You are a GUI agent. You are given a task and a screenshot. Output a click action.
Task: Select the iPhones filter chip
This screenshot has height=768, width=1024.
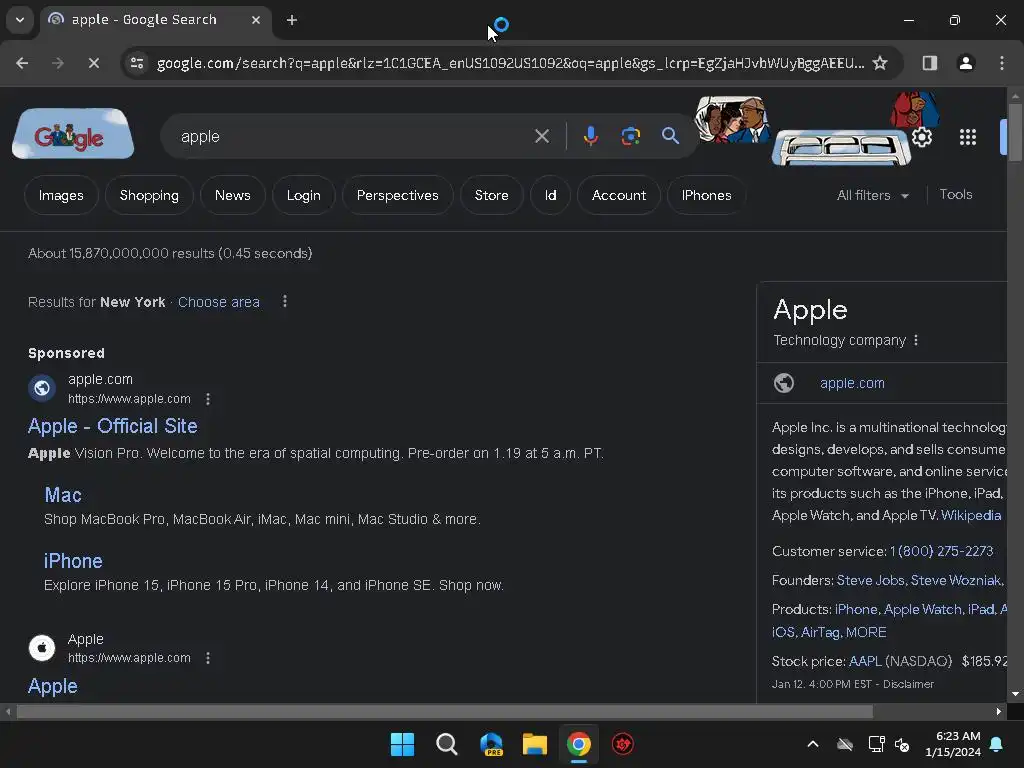point(706,195)
